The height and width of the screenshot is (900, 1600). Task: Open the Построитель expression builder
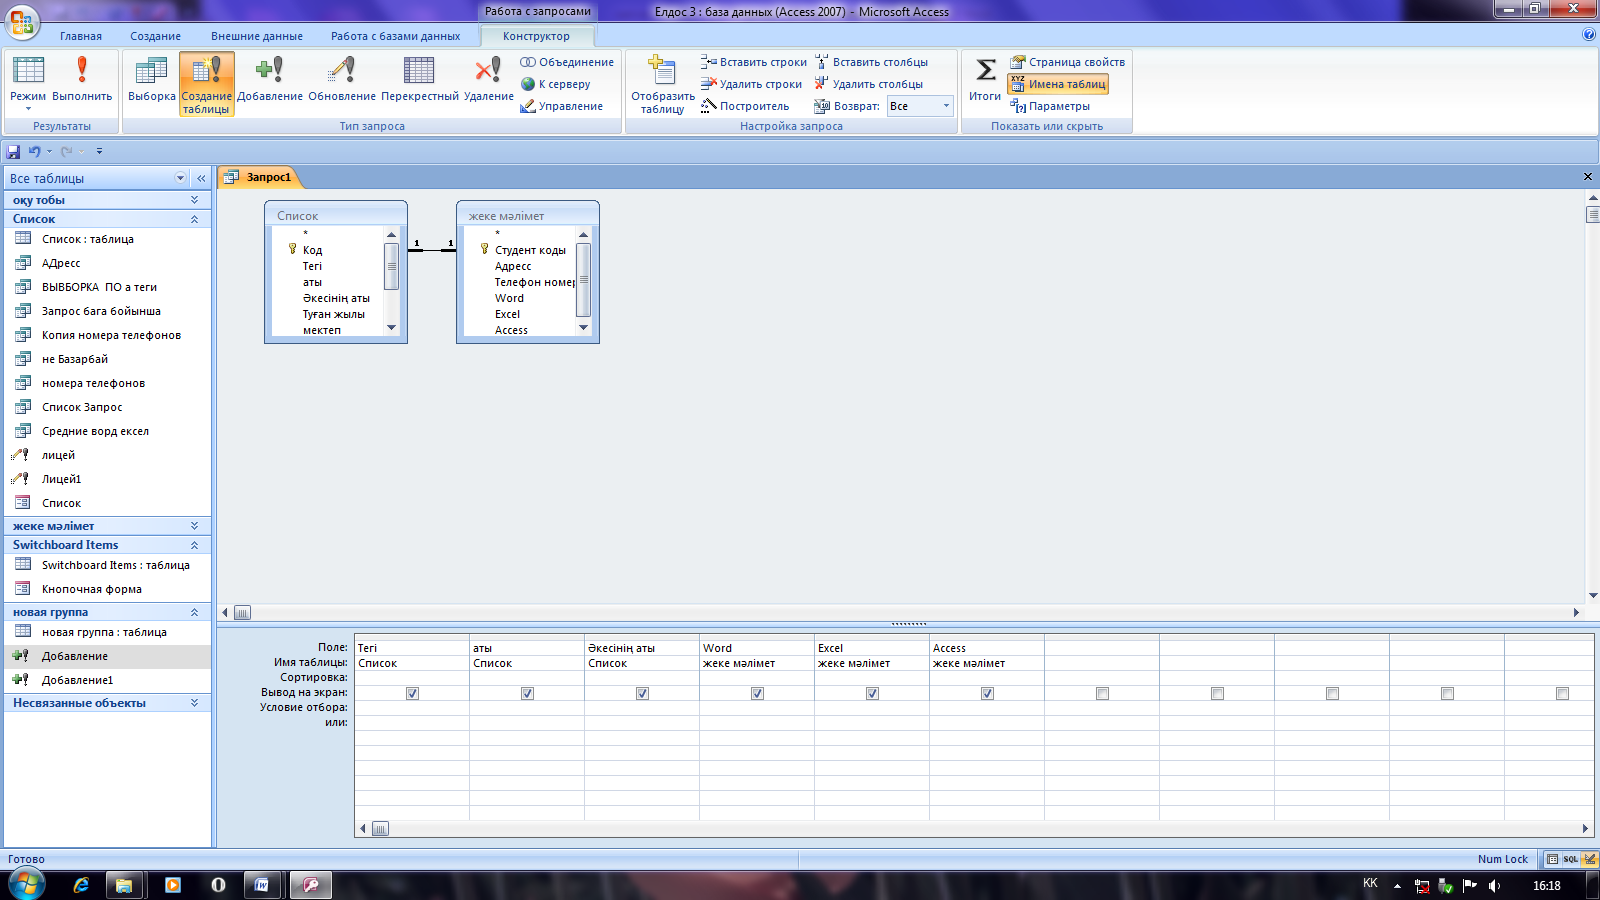pos(745,106)
